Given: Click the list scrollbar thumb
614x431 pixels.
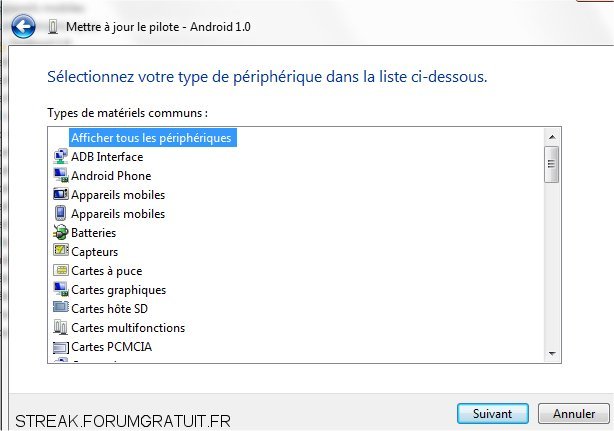Looking at the screenshot, I should pos(552,164).
